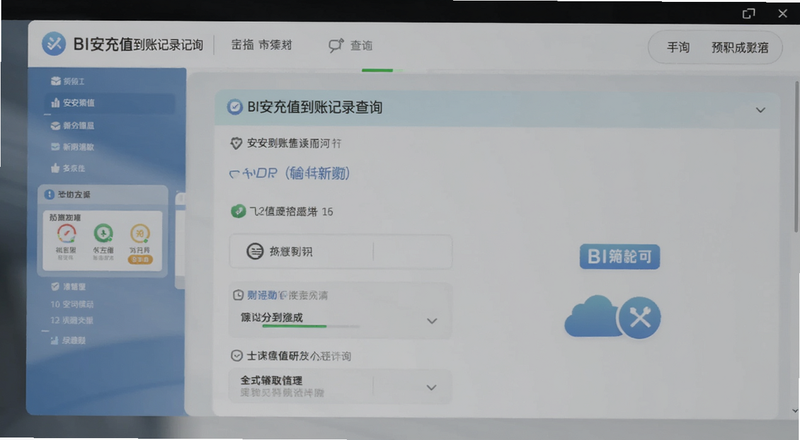This screenshot has height=440, width=800.
Task: Click the vertical scrollbar on the right edge
Action: tap(796, 156)
